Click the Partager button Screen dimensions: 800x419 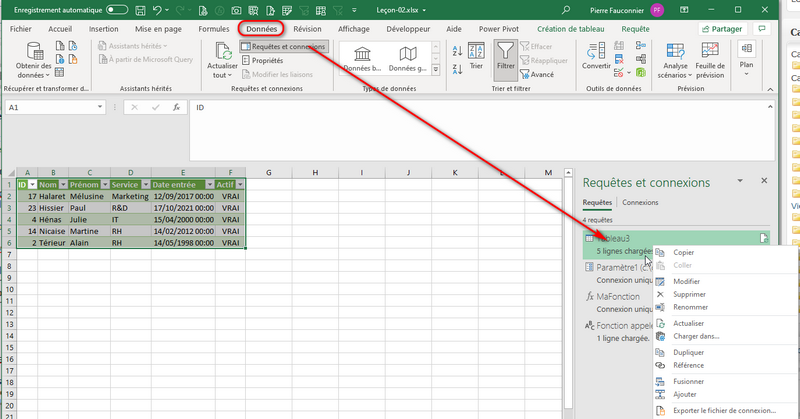pyautogui.click(x=722, y=29)
